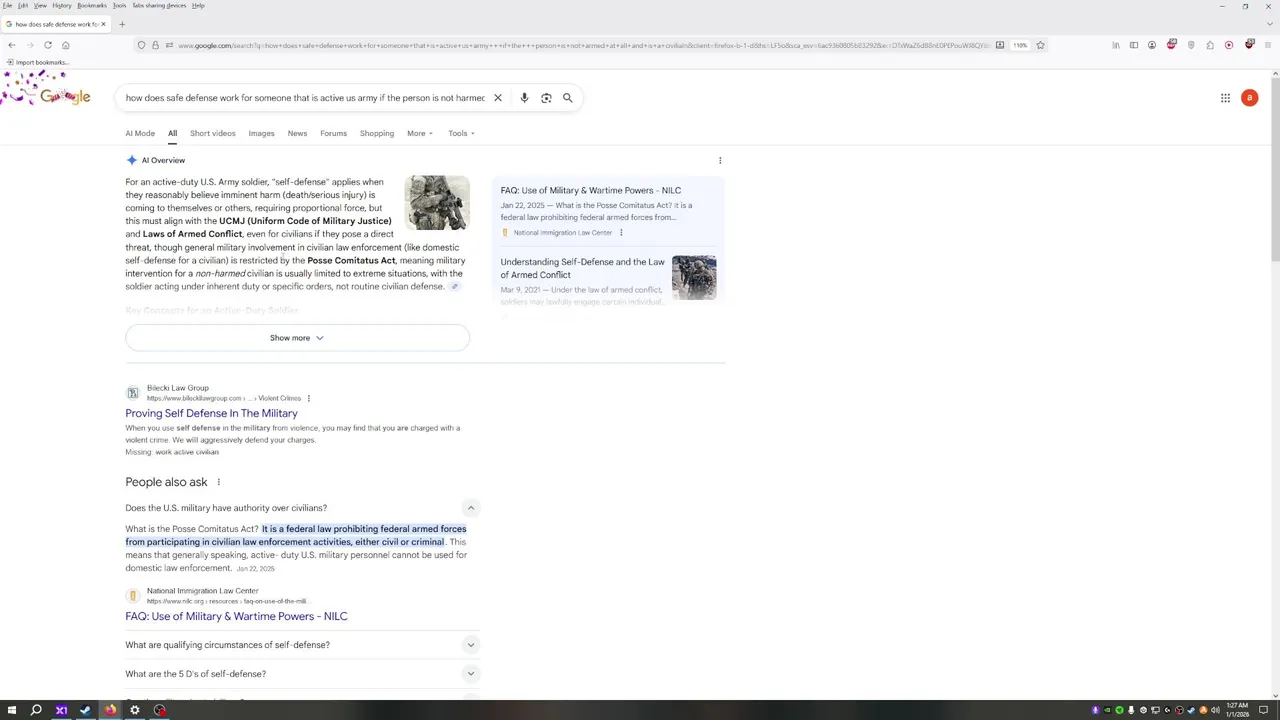Click the 110% zoom level indicator
The image size is (1280, 720).
pyautogui.click(x=1019, y=45)
